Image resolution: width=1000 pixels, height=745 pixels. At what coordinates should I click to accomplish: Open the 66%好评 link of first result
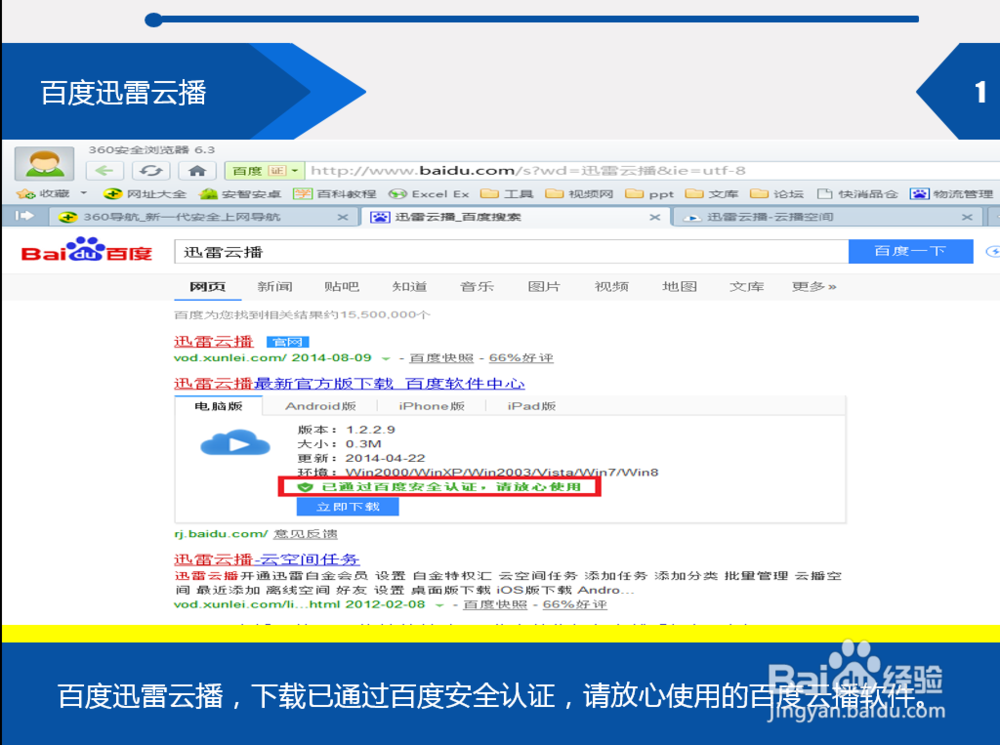tap(521, 358)
